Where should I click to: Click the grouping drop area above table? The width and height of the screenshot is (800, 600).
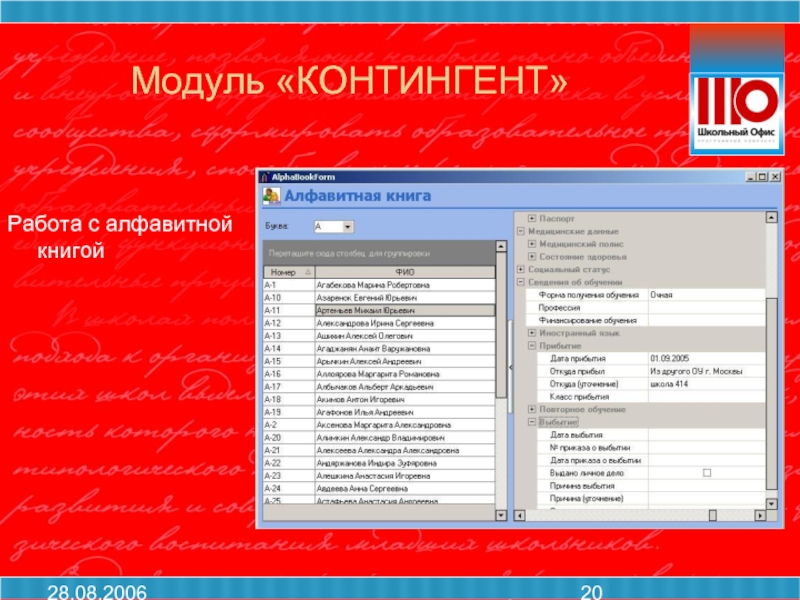tap(379, 253)
